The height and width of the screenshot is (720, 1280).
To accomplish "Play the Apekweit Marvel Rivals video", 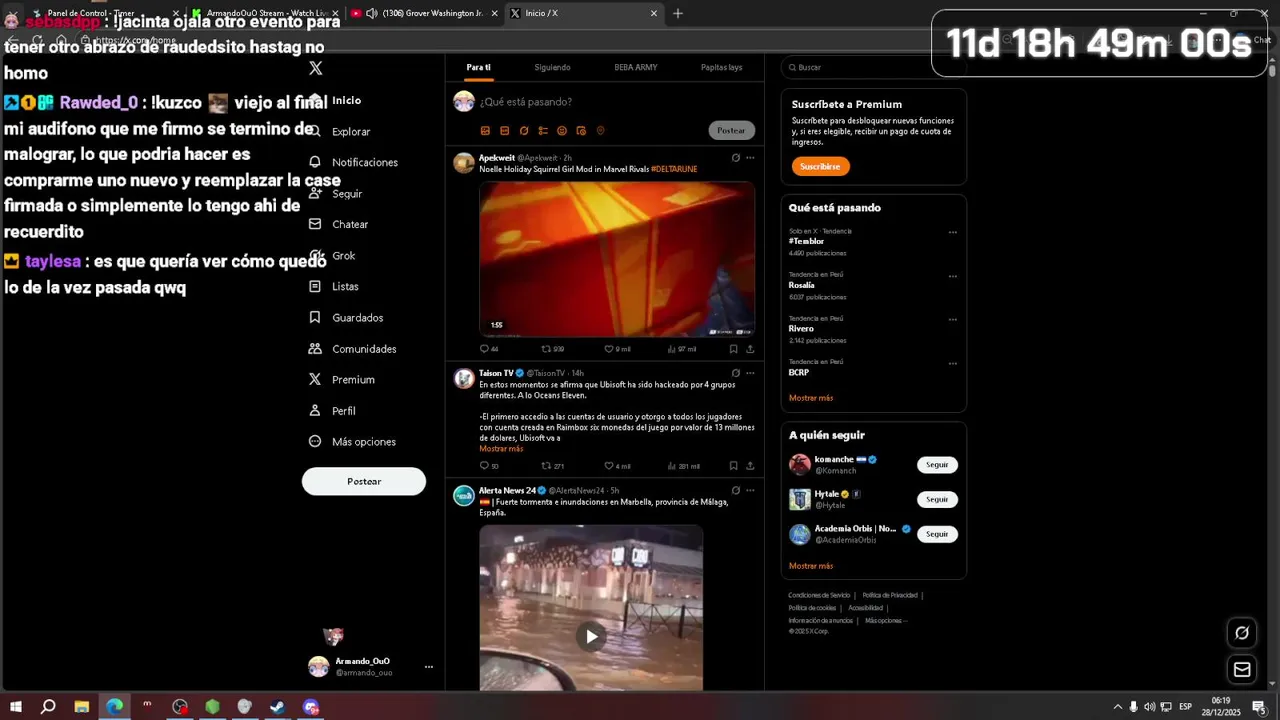I will 617,259.
